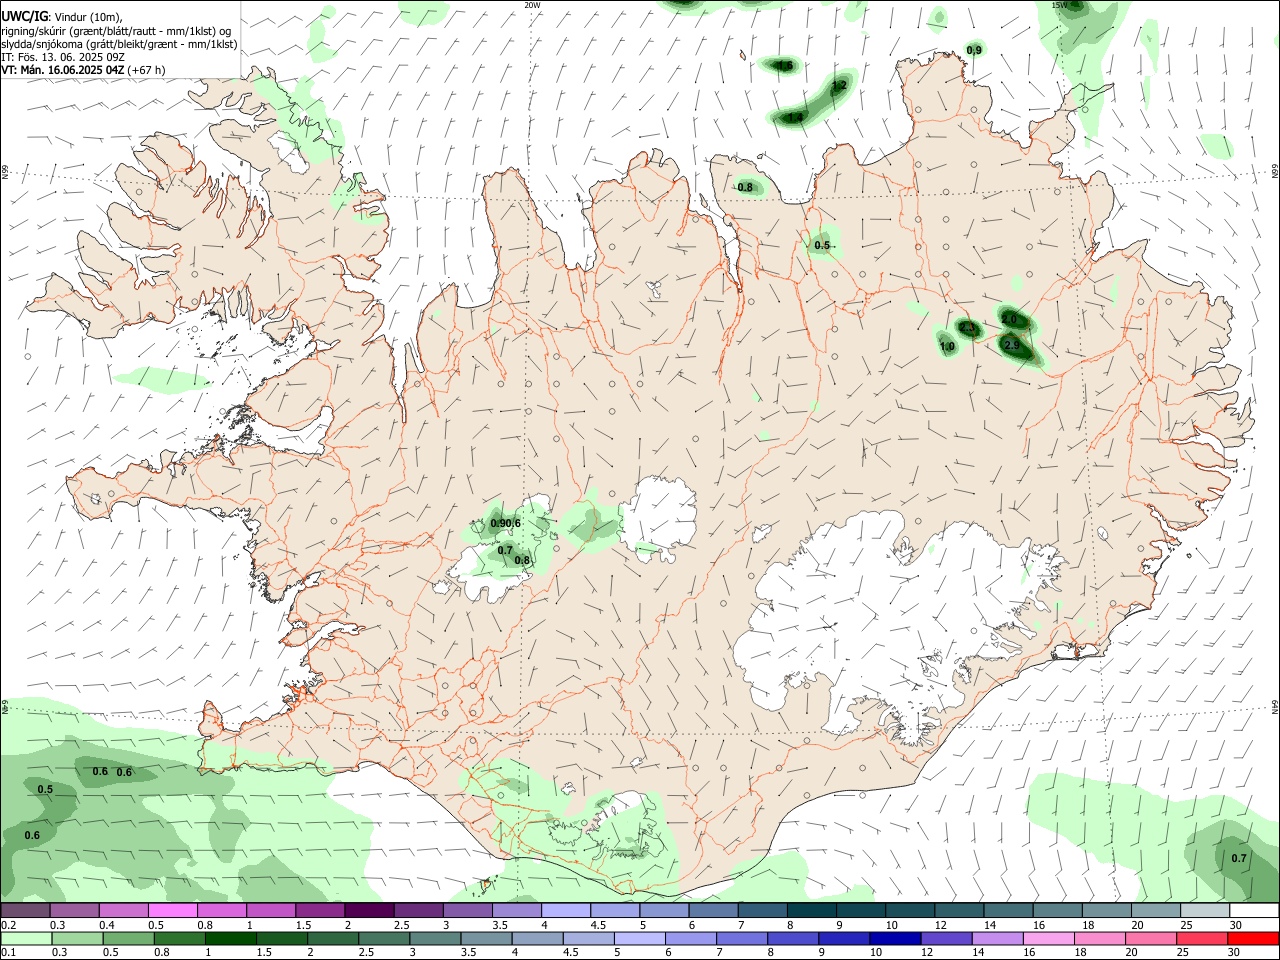The image size is (1280, 960).
Task: Select the navy blue 10 mm rain swatch
Action: [895, 938]
